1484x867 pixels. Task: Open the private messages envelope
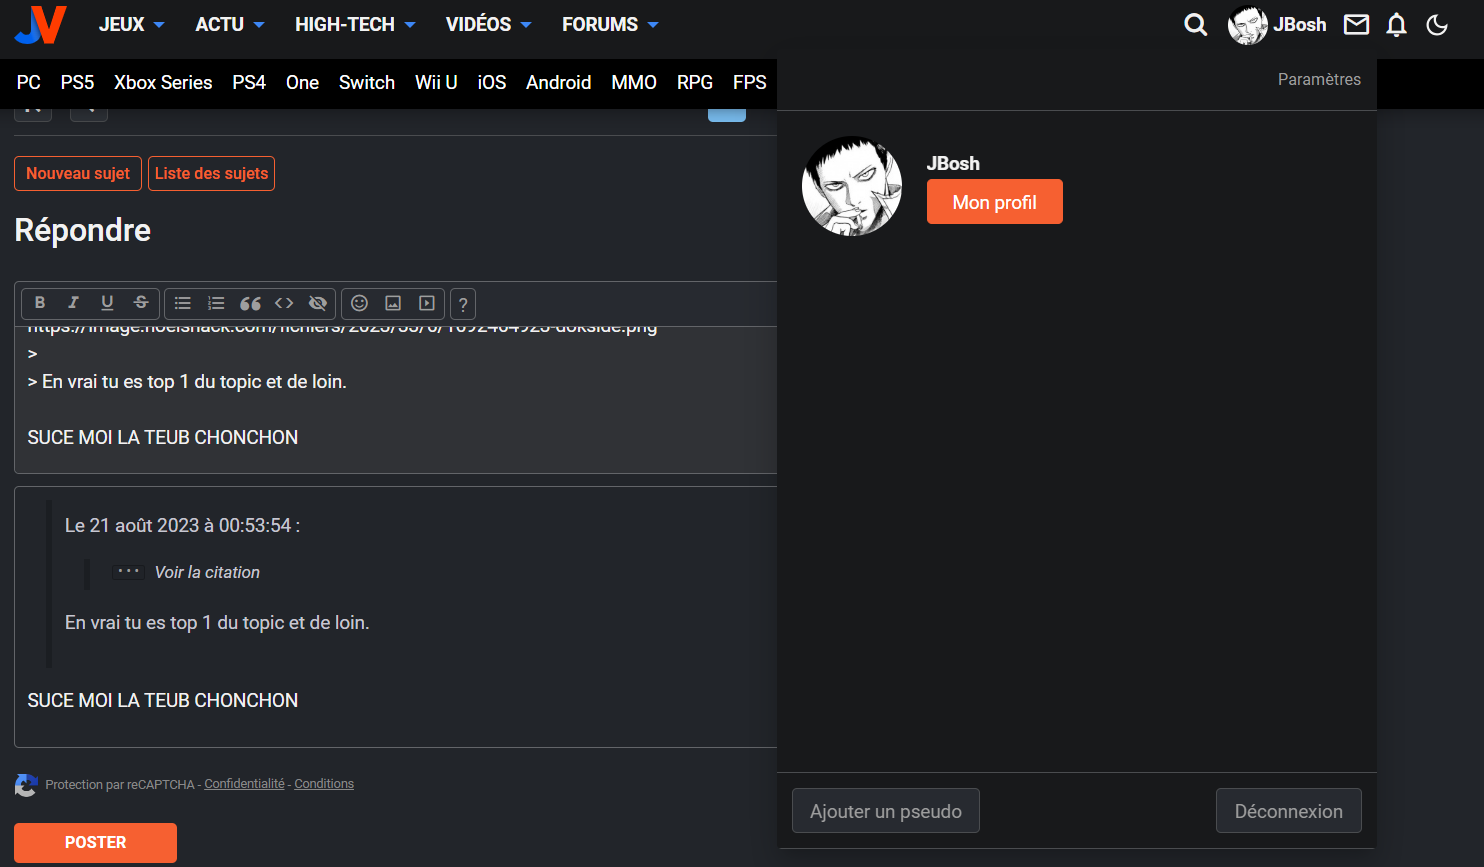click(x=1356, y=25)
